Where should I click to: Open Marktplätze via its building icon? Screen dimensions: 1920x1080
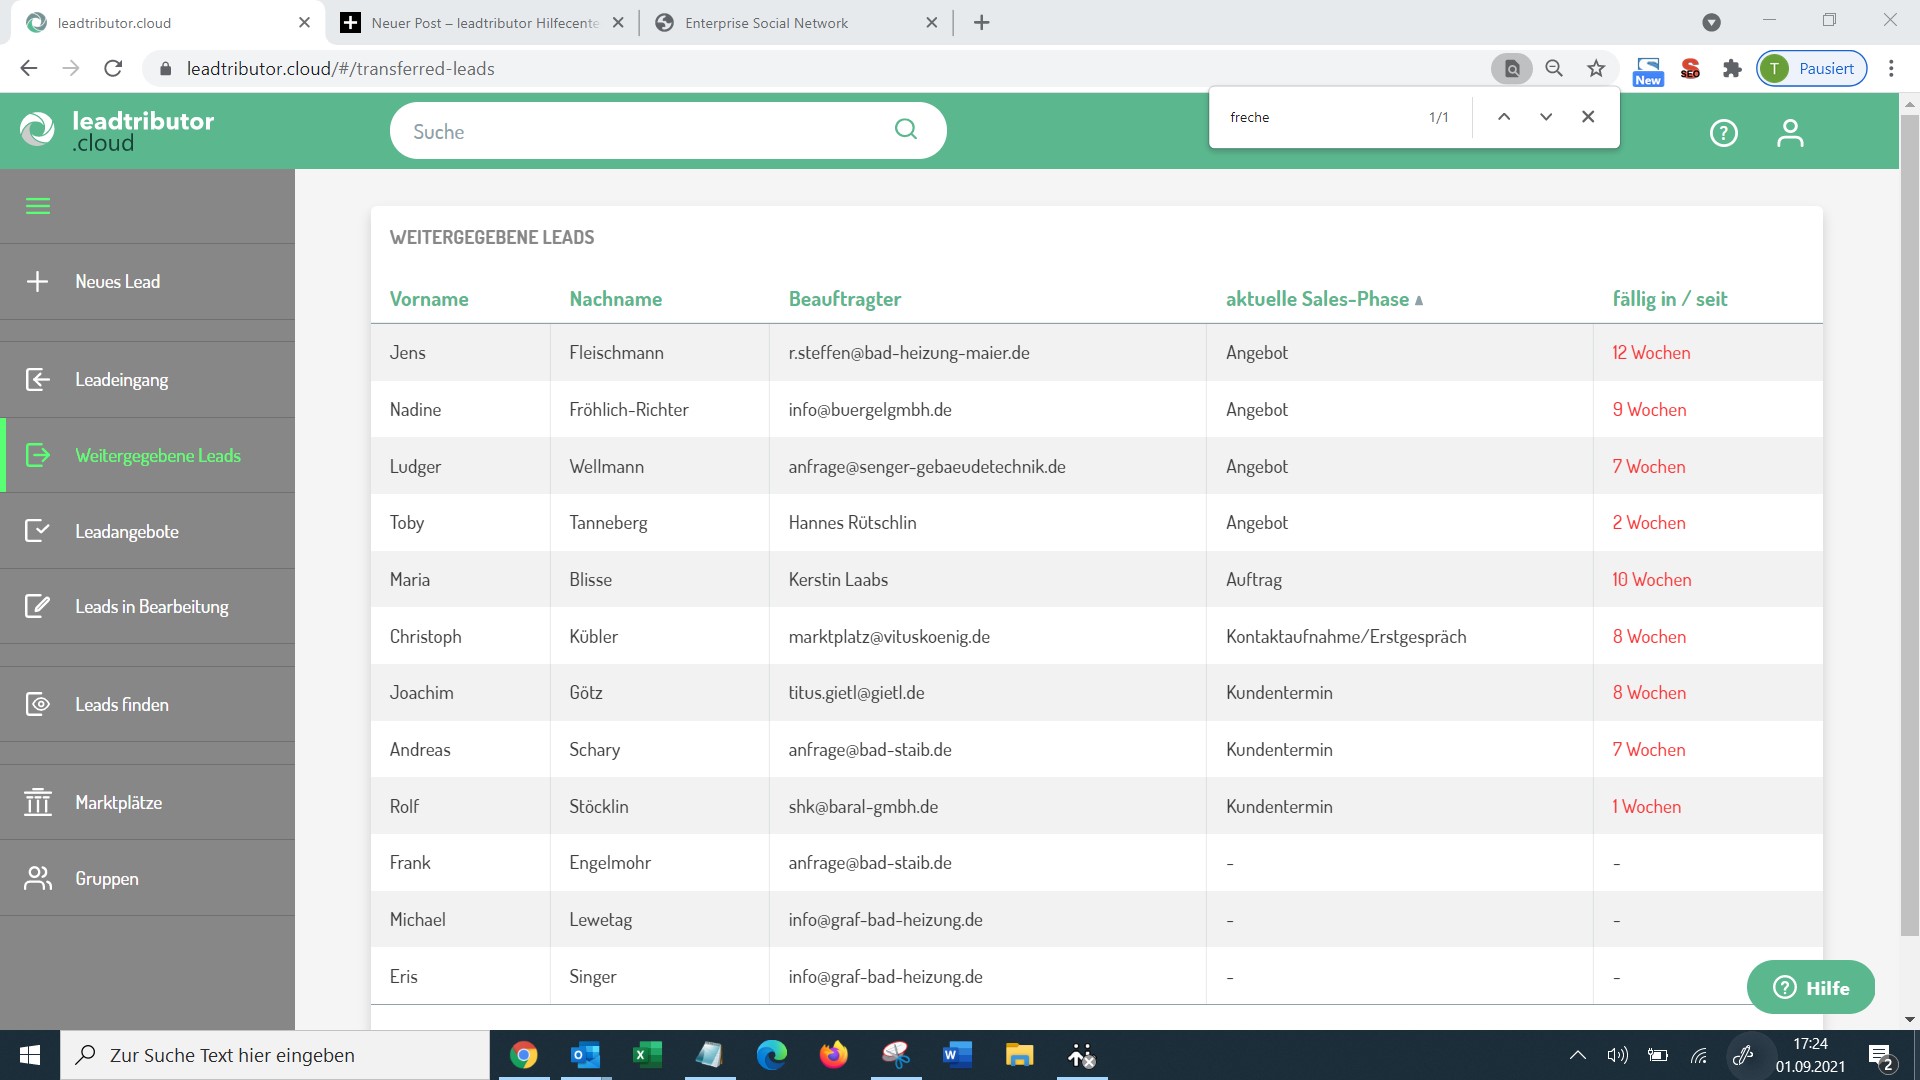tap(37, 802)
